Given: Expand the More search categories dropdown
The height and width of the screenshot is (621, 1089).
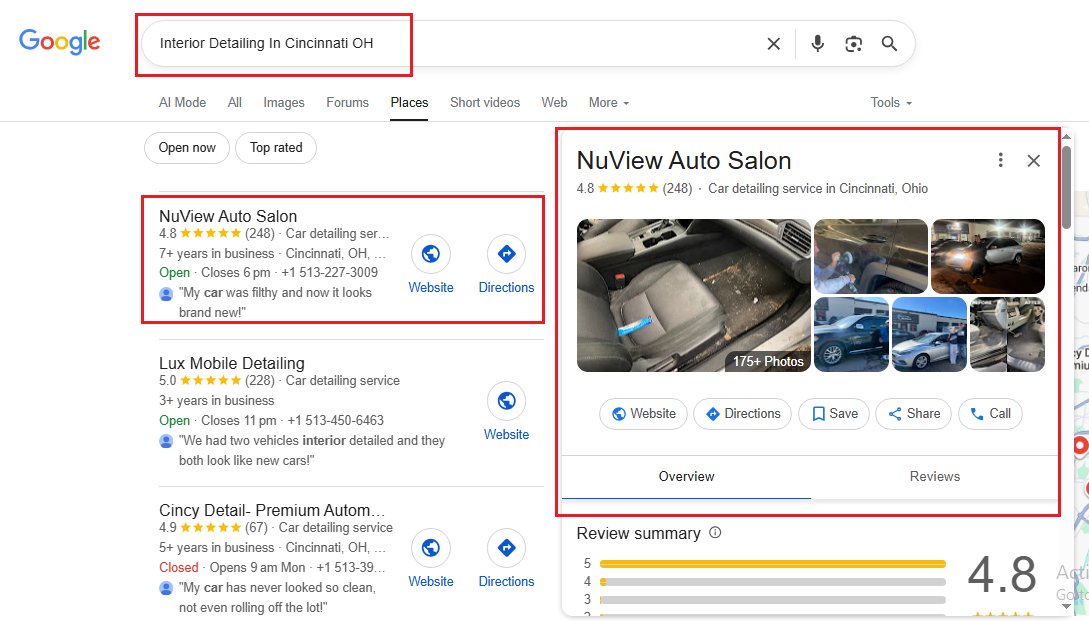Looking at the screenshot, I should click(x=609, y=103).
